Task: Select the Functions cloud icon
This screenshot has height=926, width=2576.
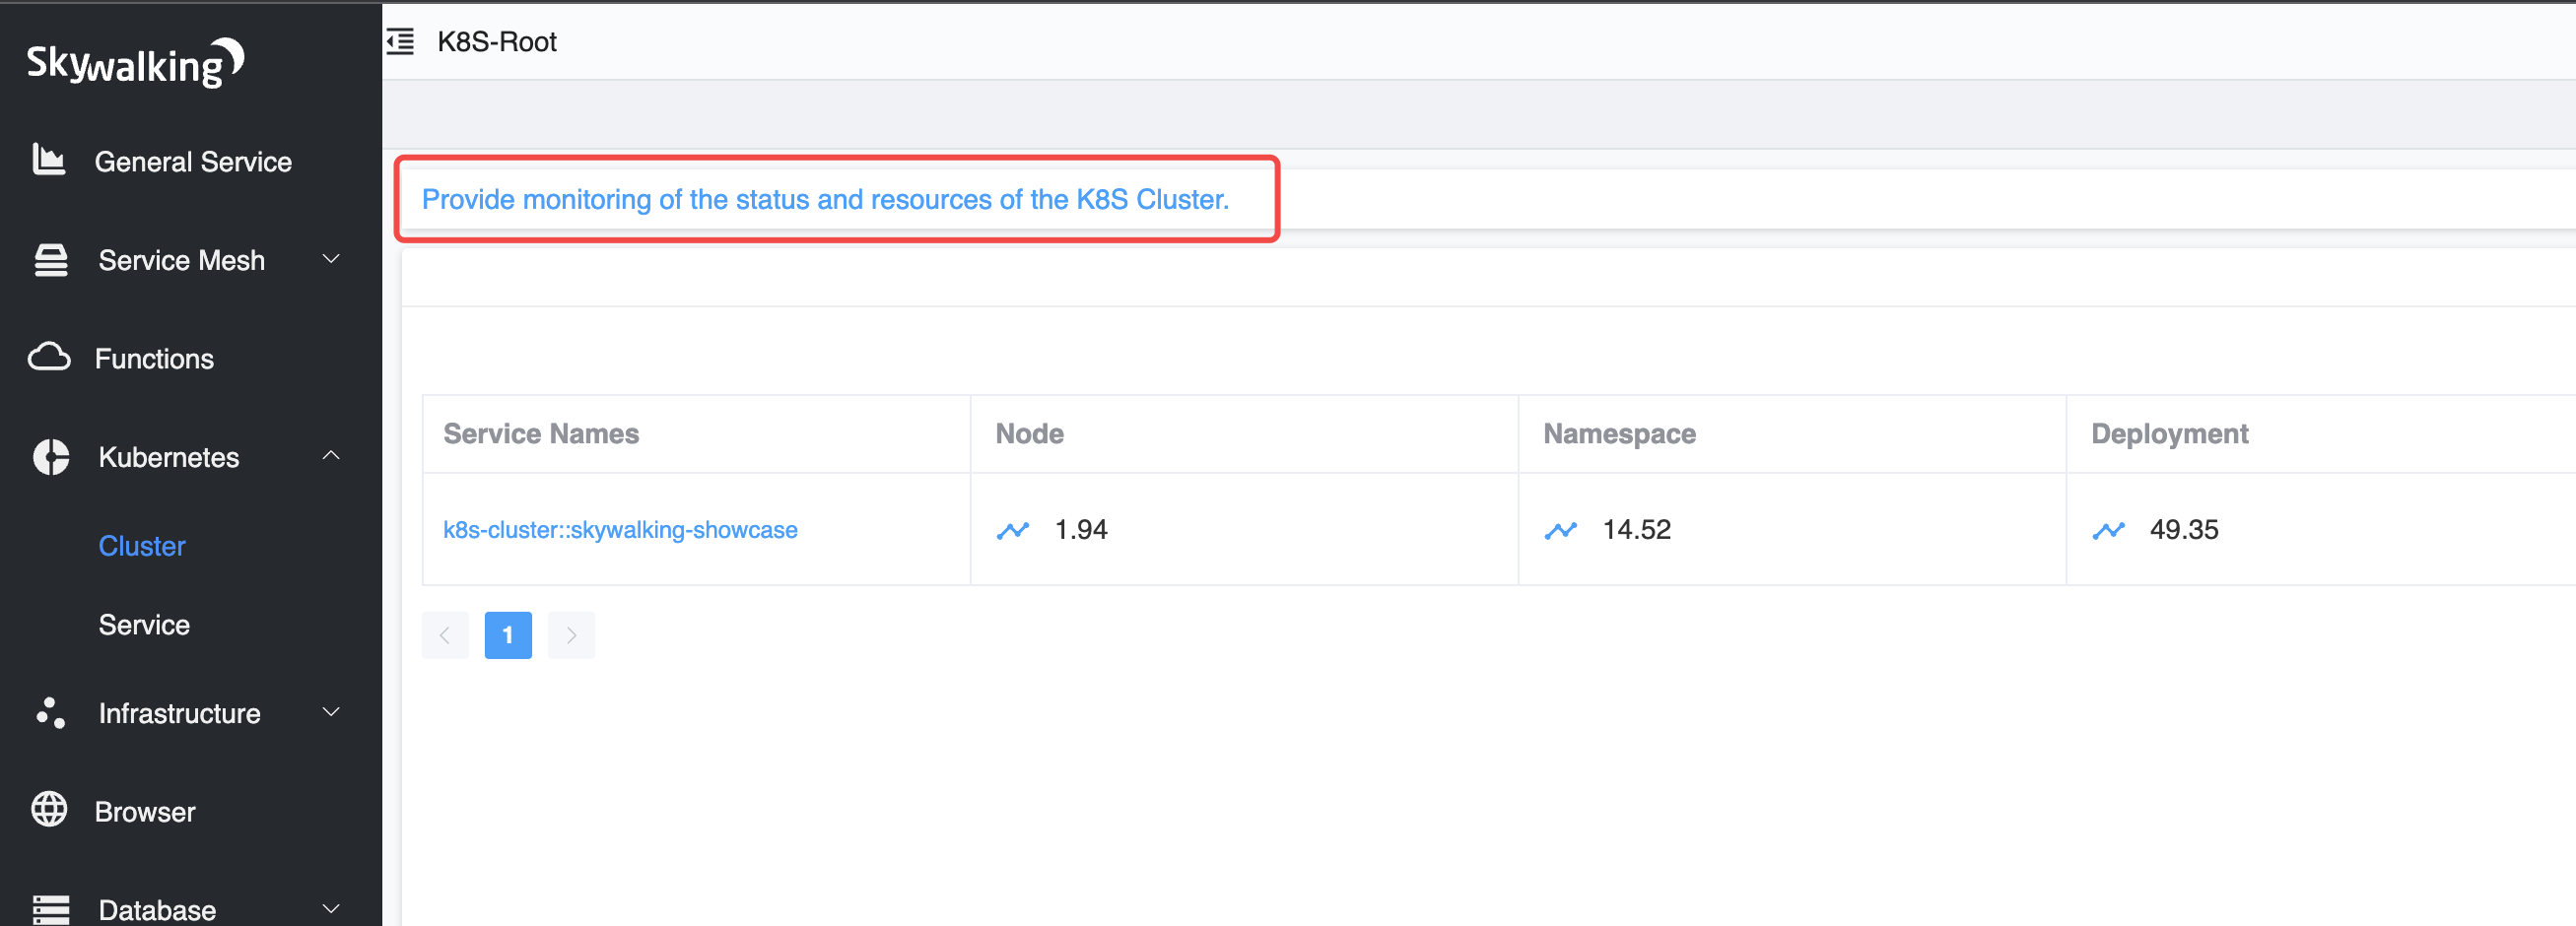Action: coord(49,357)
